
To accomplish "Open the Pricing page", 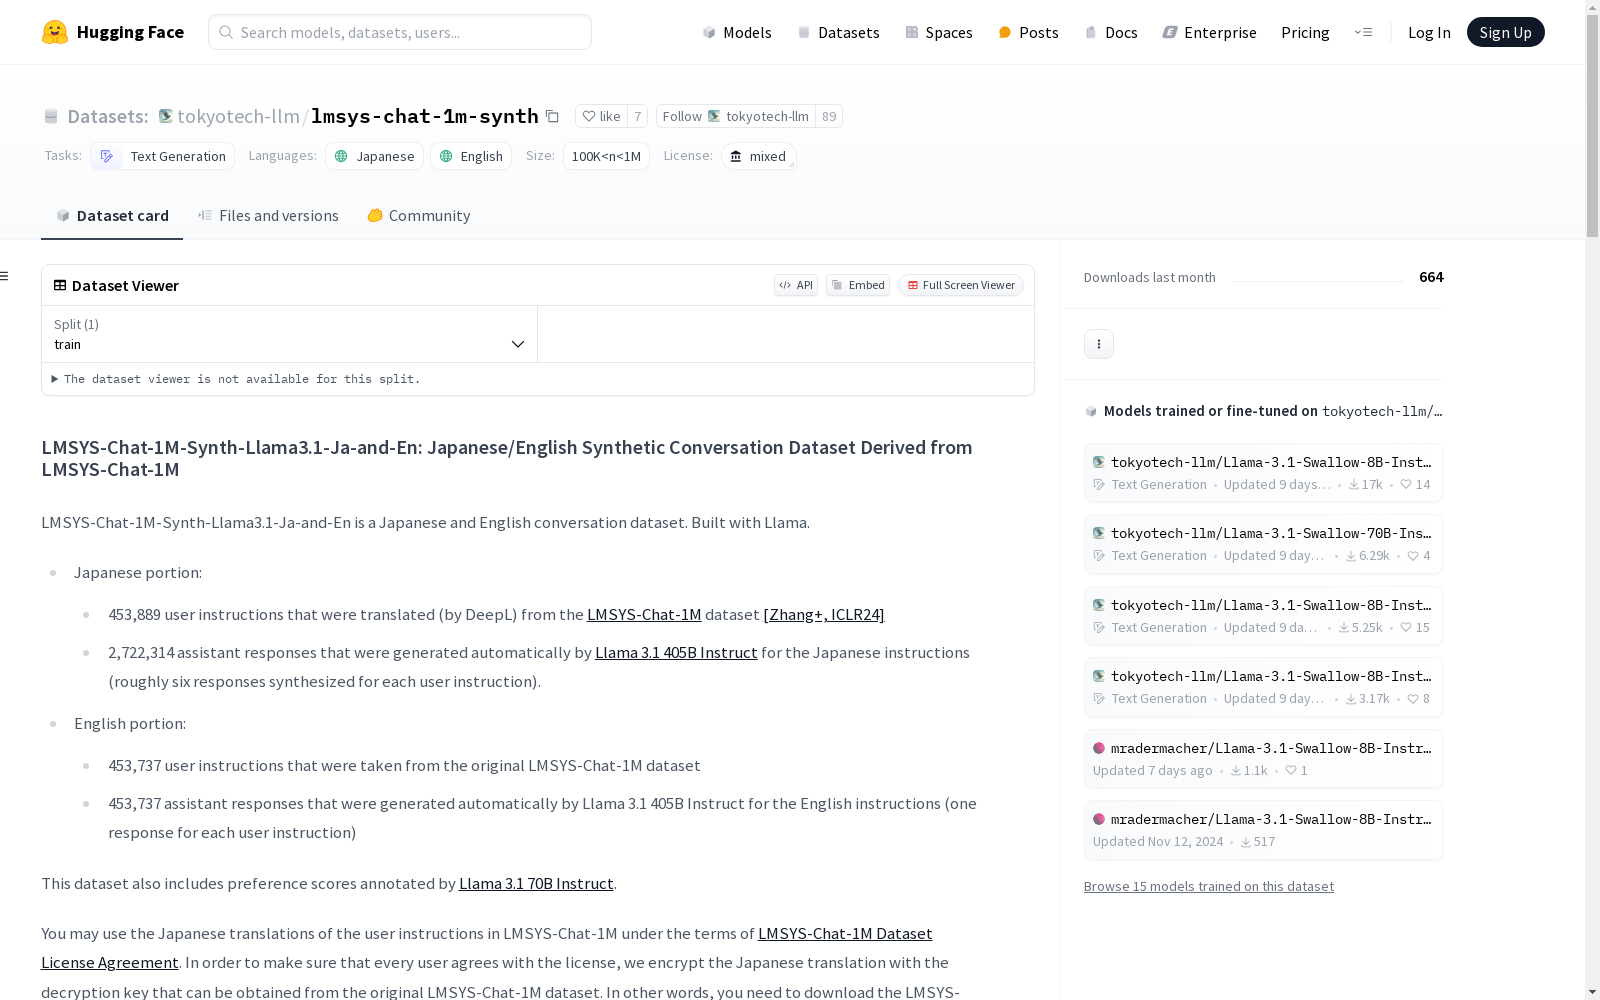I will point(1305,32).
